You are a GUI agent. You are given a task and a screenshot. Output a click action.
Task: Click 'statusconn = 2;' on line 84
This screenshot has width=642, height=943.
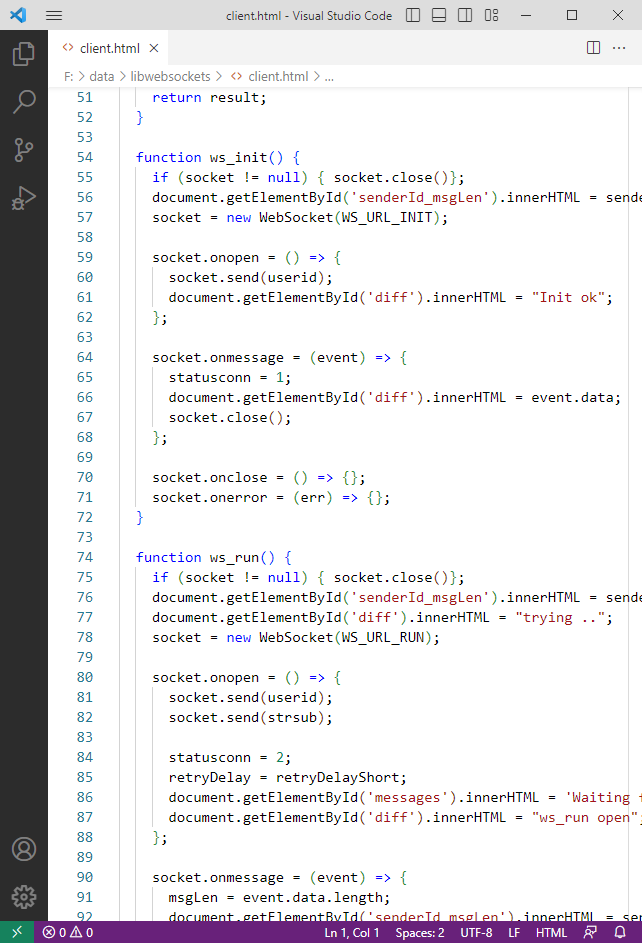click(x=230, y=757)
